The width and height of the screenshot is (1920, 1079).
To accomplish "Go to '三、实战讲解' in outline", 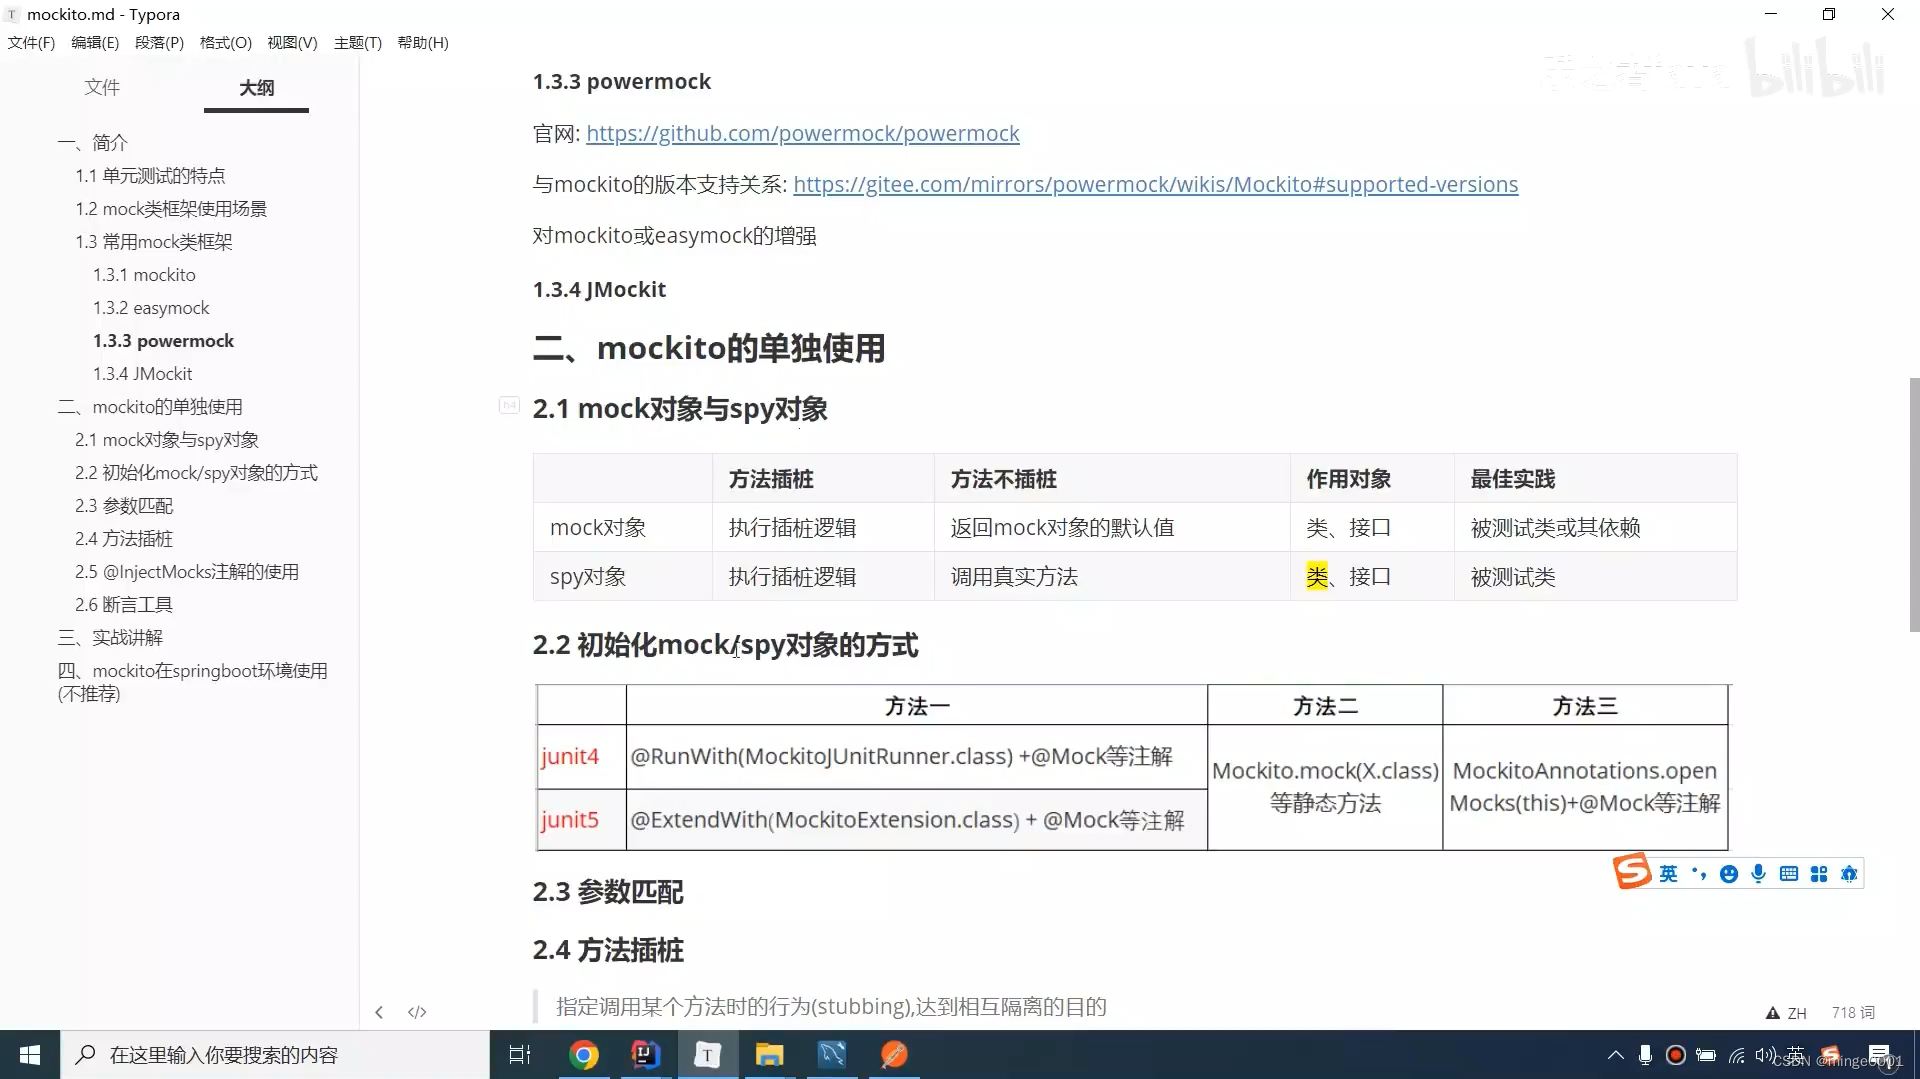I will pyautogui.click(x=110, y=637).
